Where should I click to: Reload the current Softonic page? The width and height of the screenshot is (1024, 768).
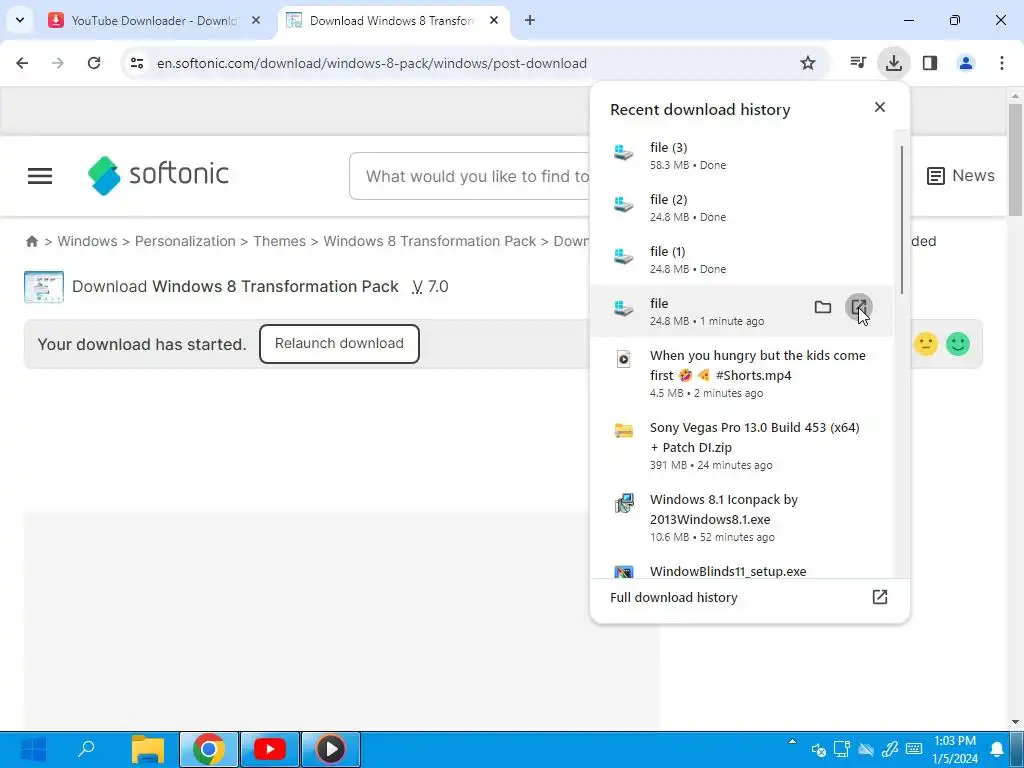point(94,63)
